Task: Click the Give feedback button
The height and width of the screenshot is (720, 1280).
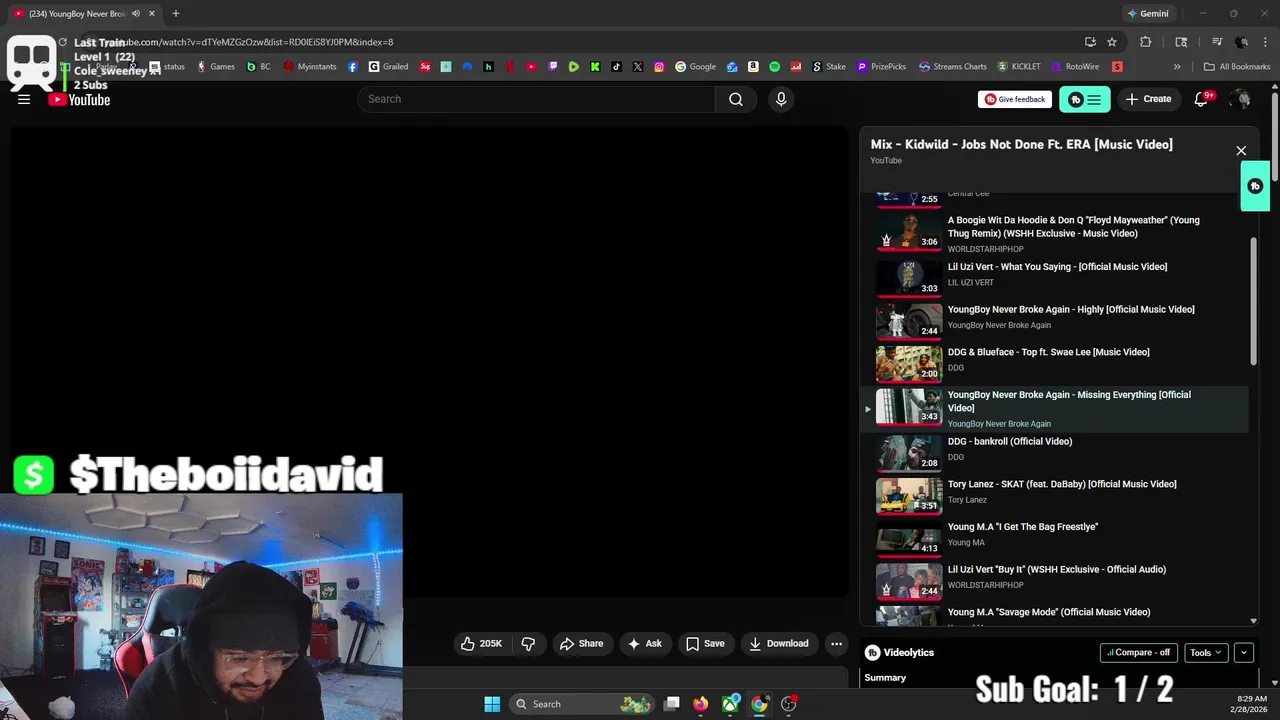Action: point(1015,99)
